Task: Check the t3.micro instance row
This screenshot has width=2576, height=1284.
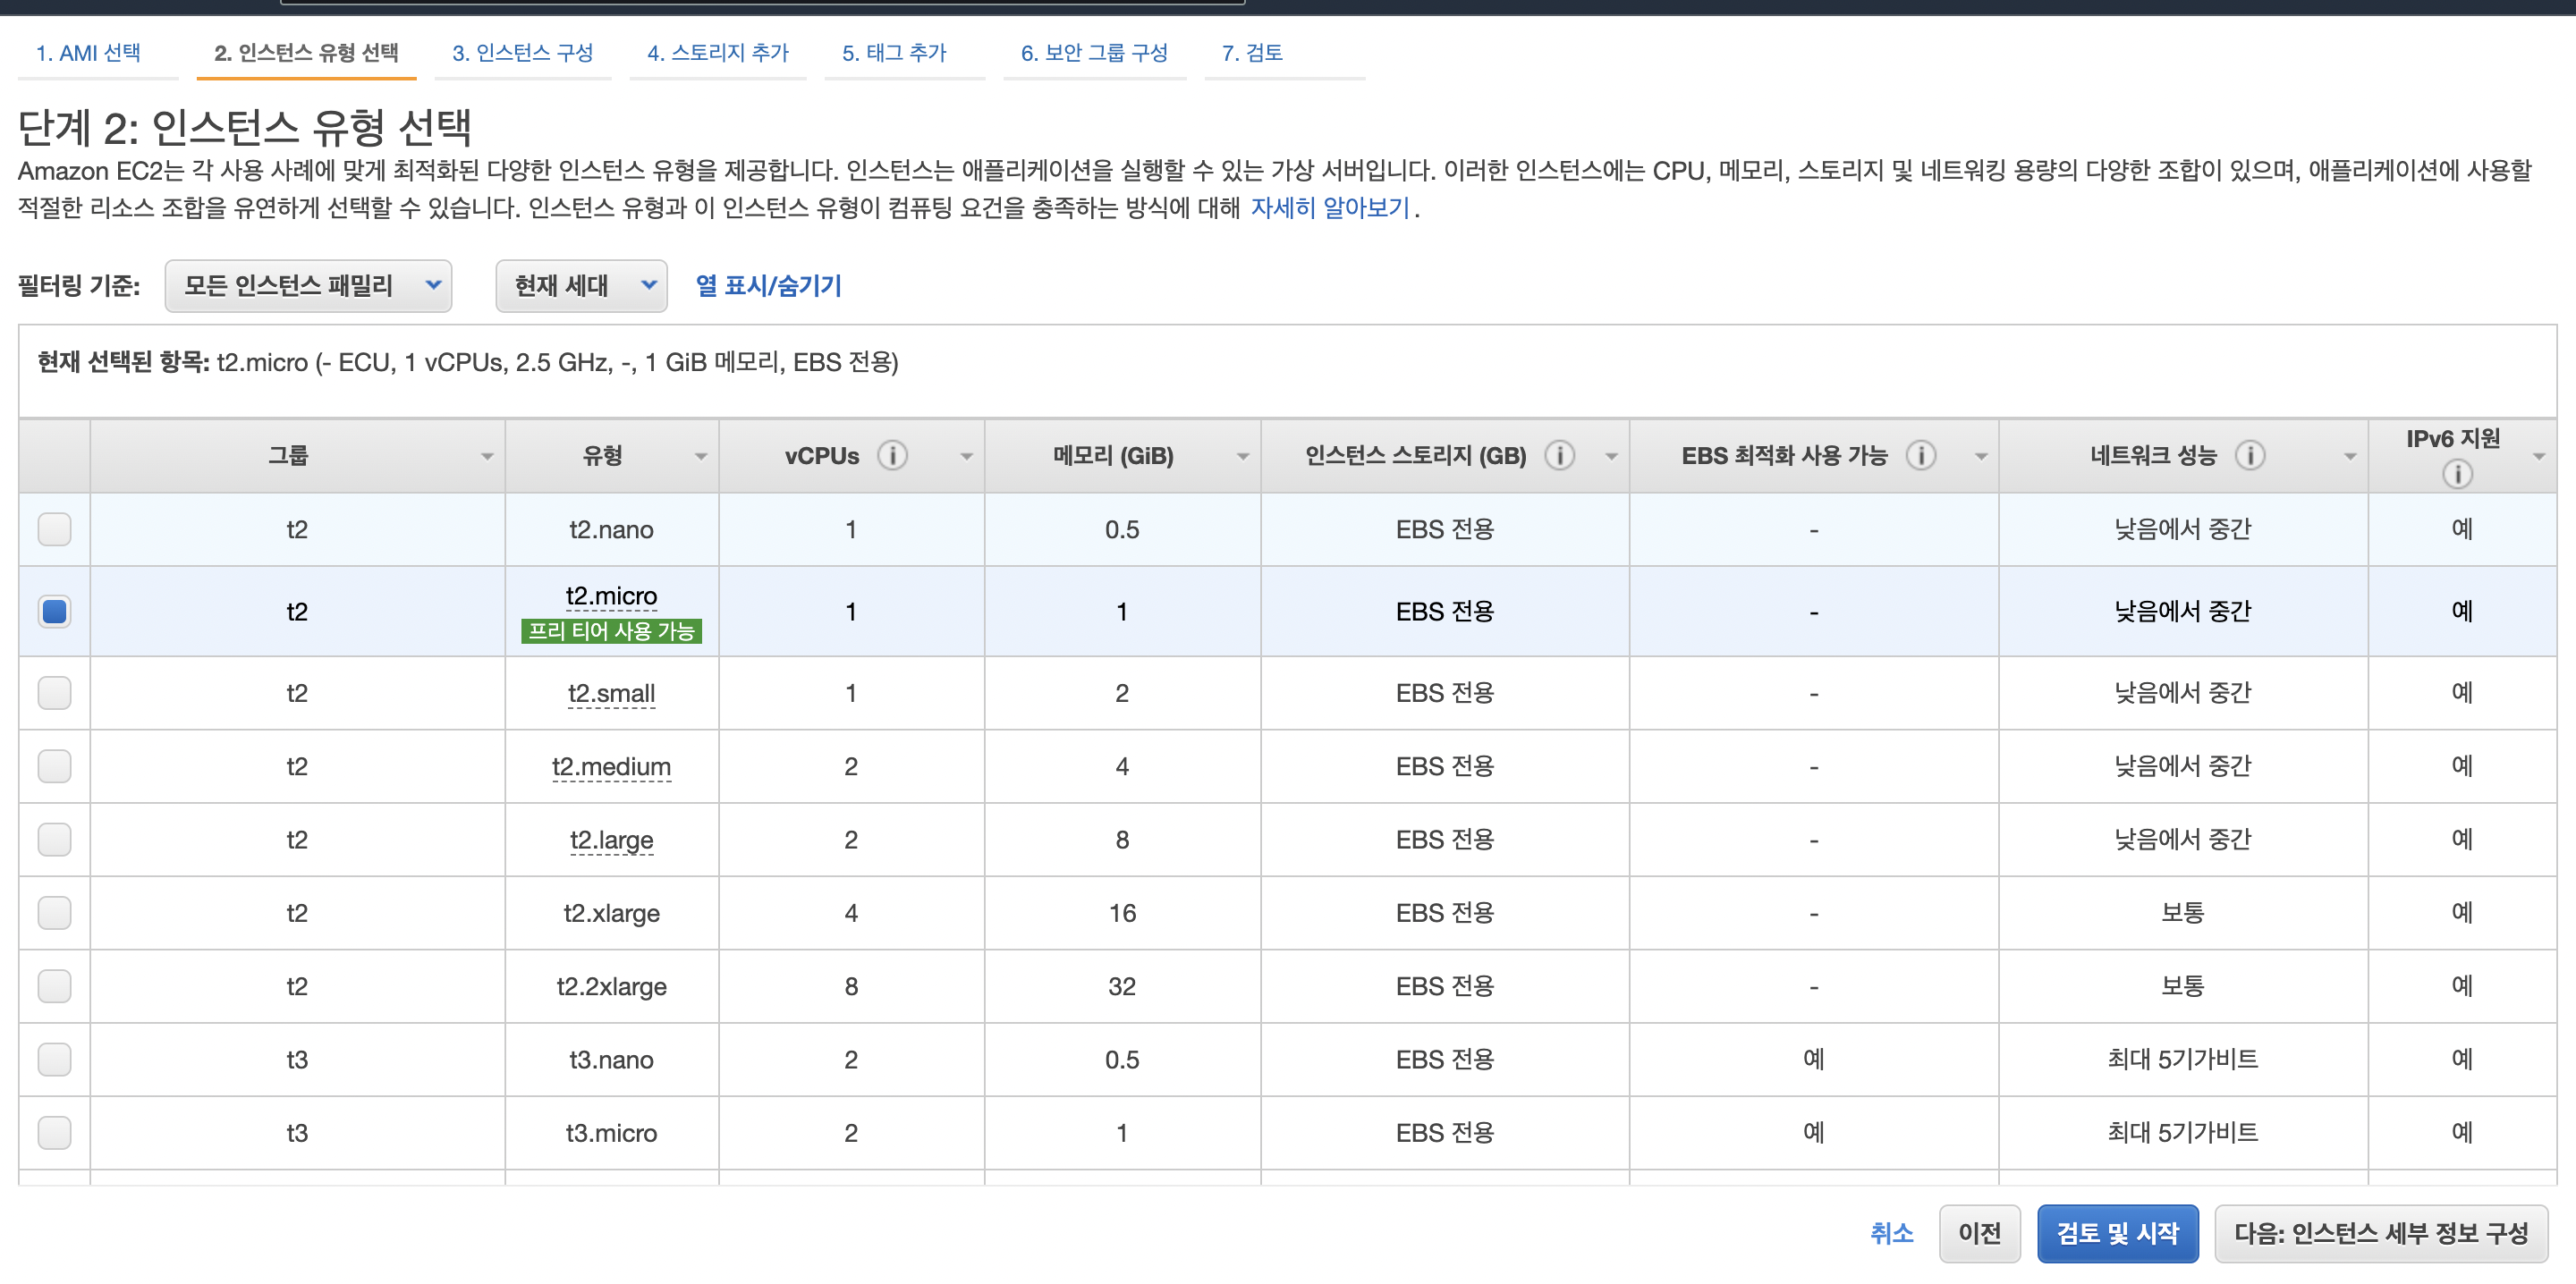Action: click(55, 1133)
